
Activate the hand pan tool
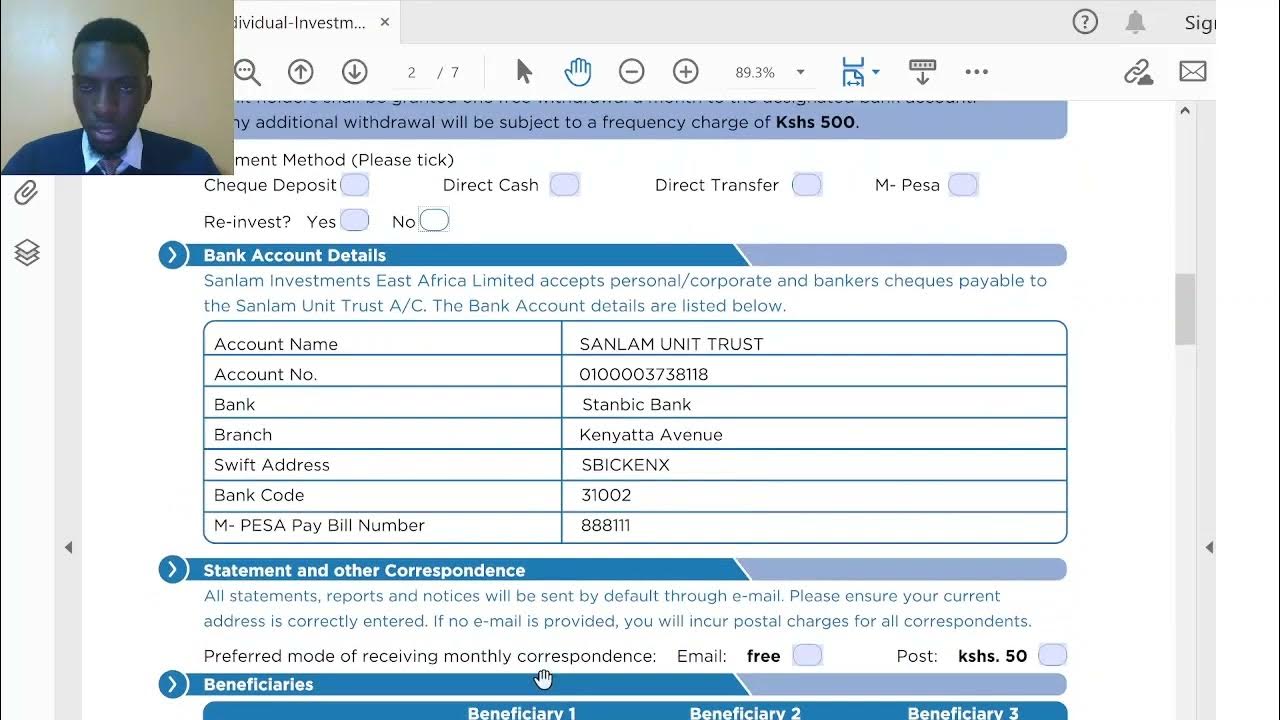point(578,72)
